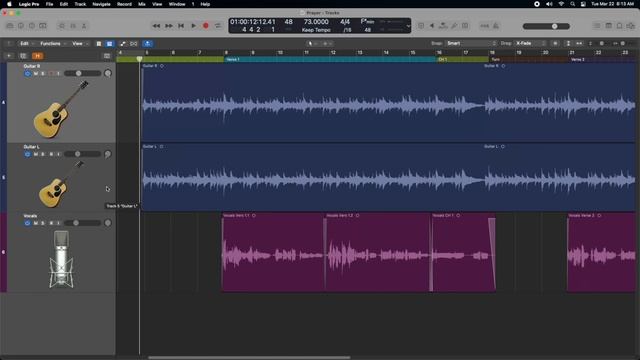Open the Smart Controls icon
The width and height of the screenshot is (640, 360).
point(62,26)
